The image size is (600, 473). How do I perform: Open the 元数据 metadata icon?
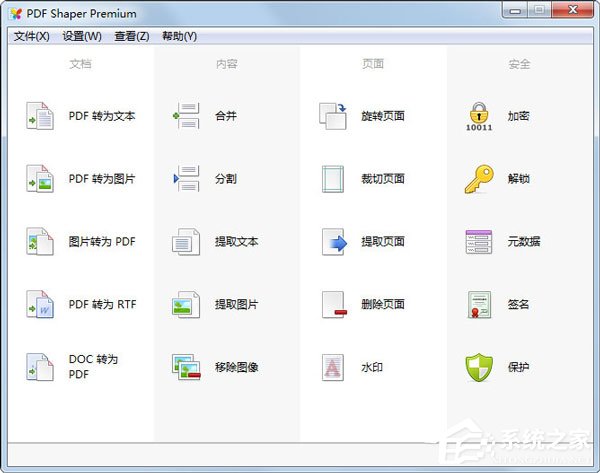pos(479,242)
